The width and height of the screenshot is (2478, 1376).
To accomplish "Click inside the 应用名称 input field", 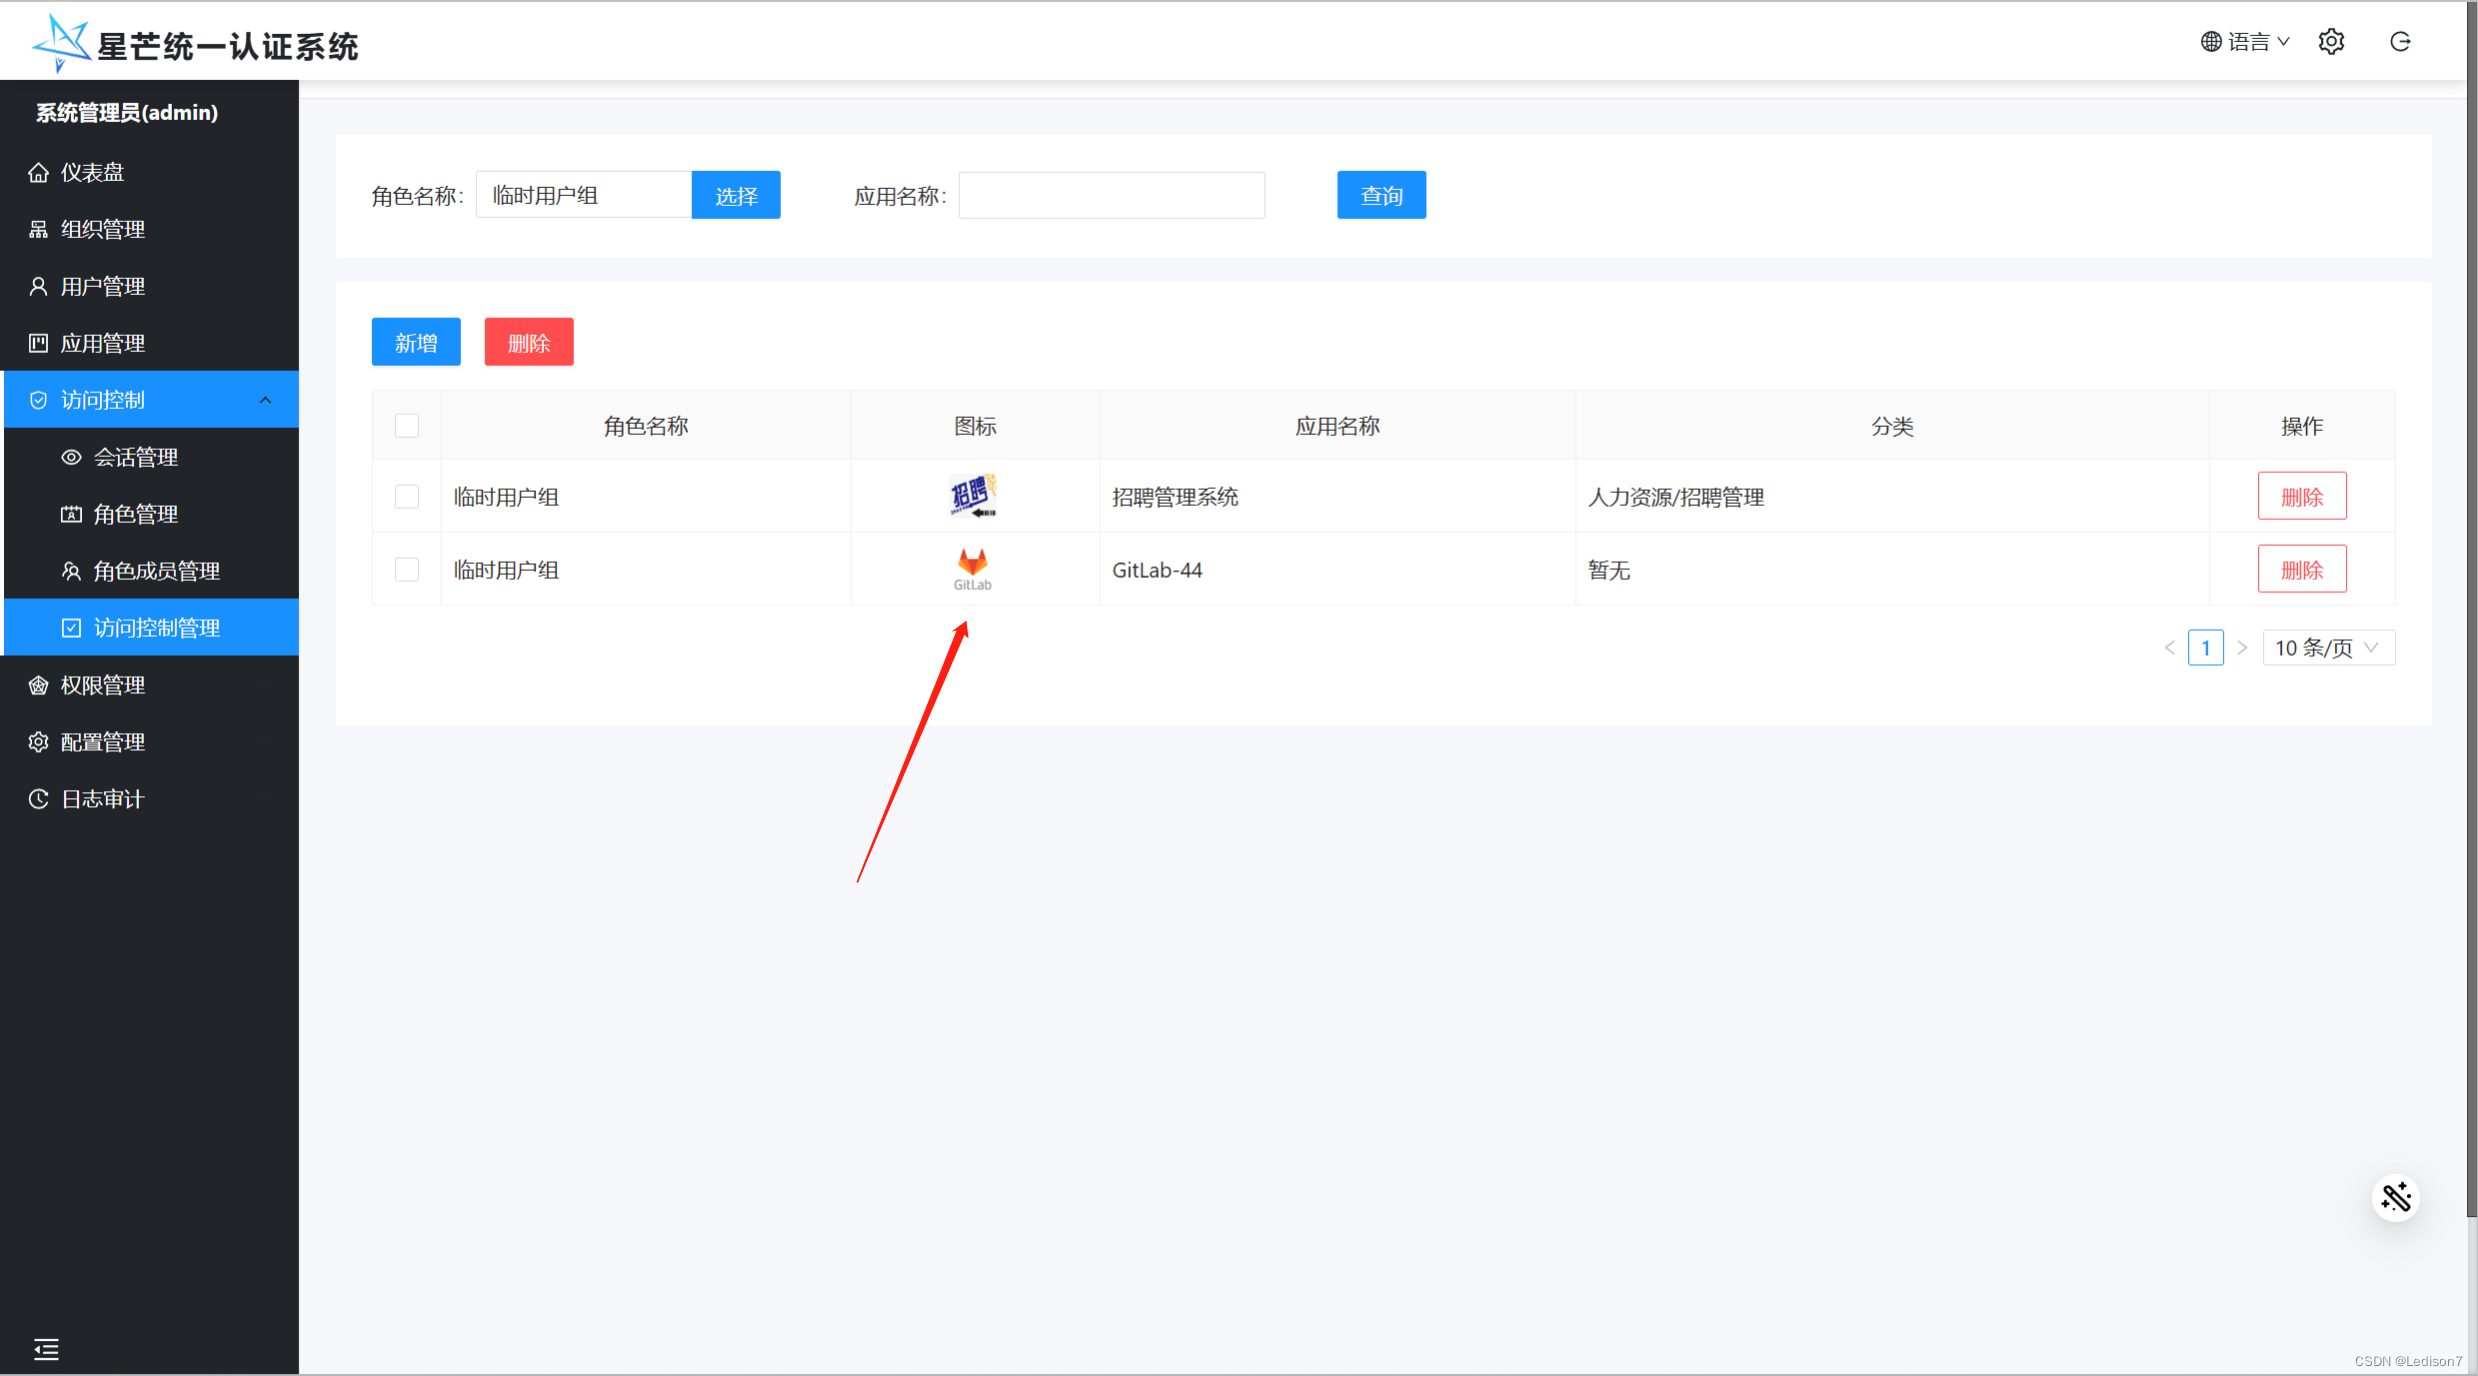I will coord(1110,194).
